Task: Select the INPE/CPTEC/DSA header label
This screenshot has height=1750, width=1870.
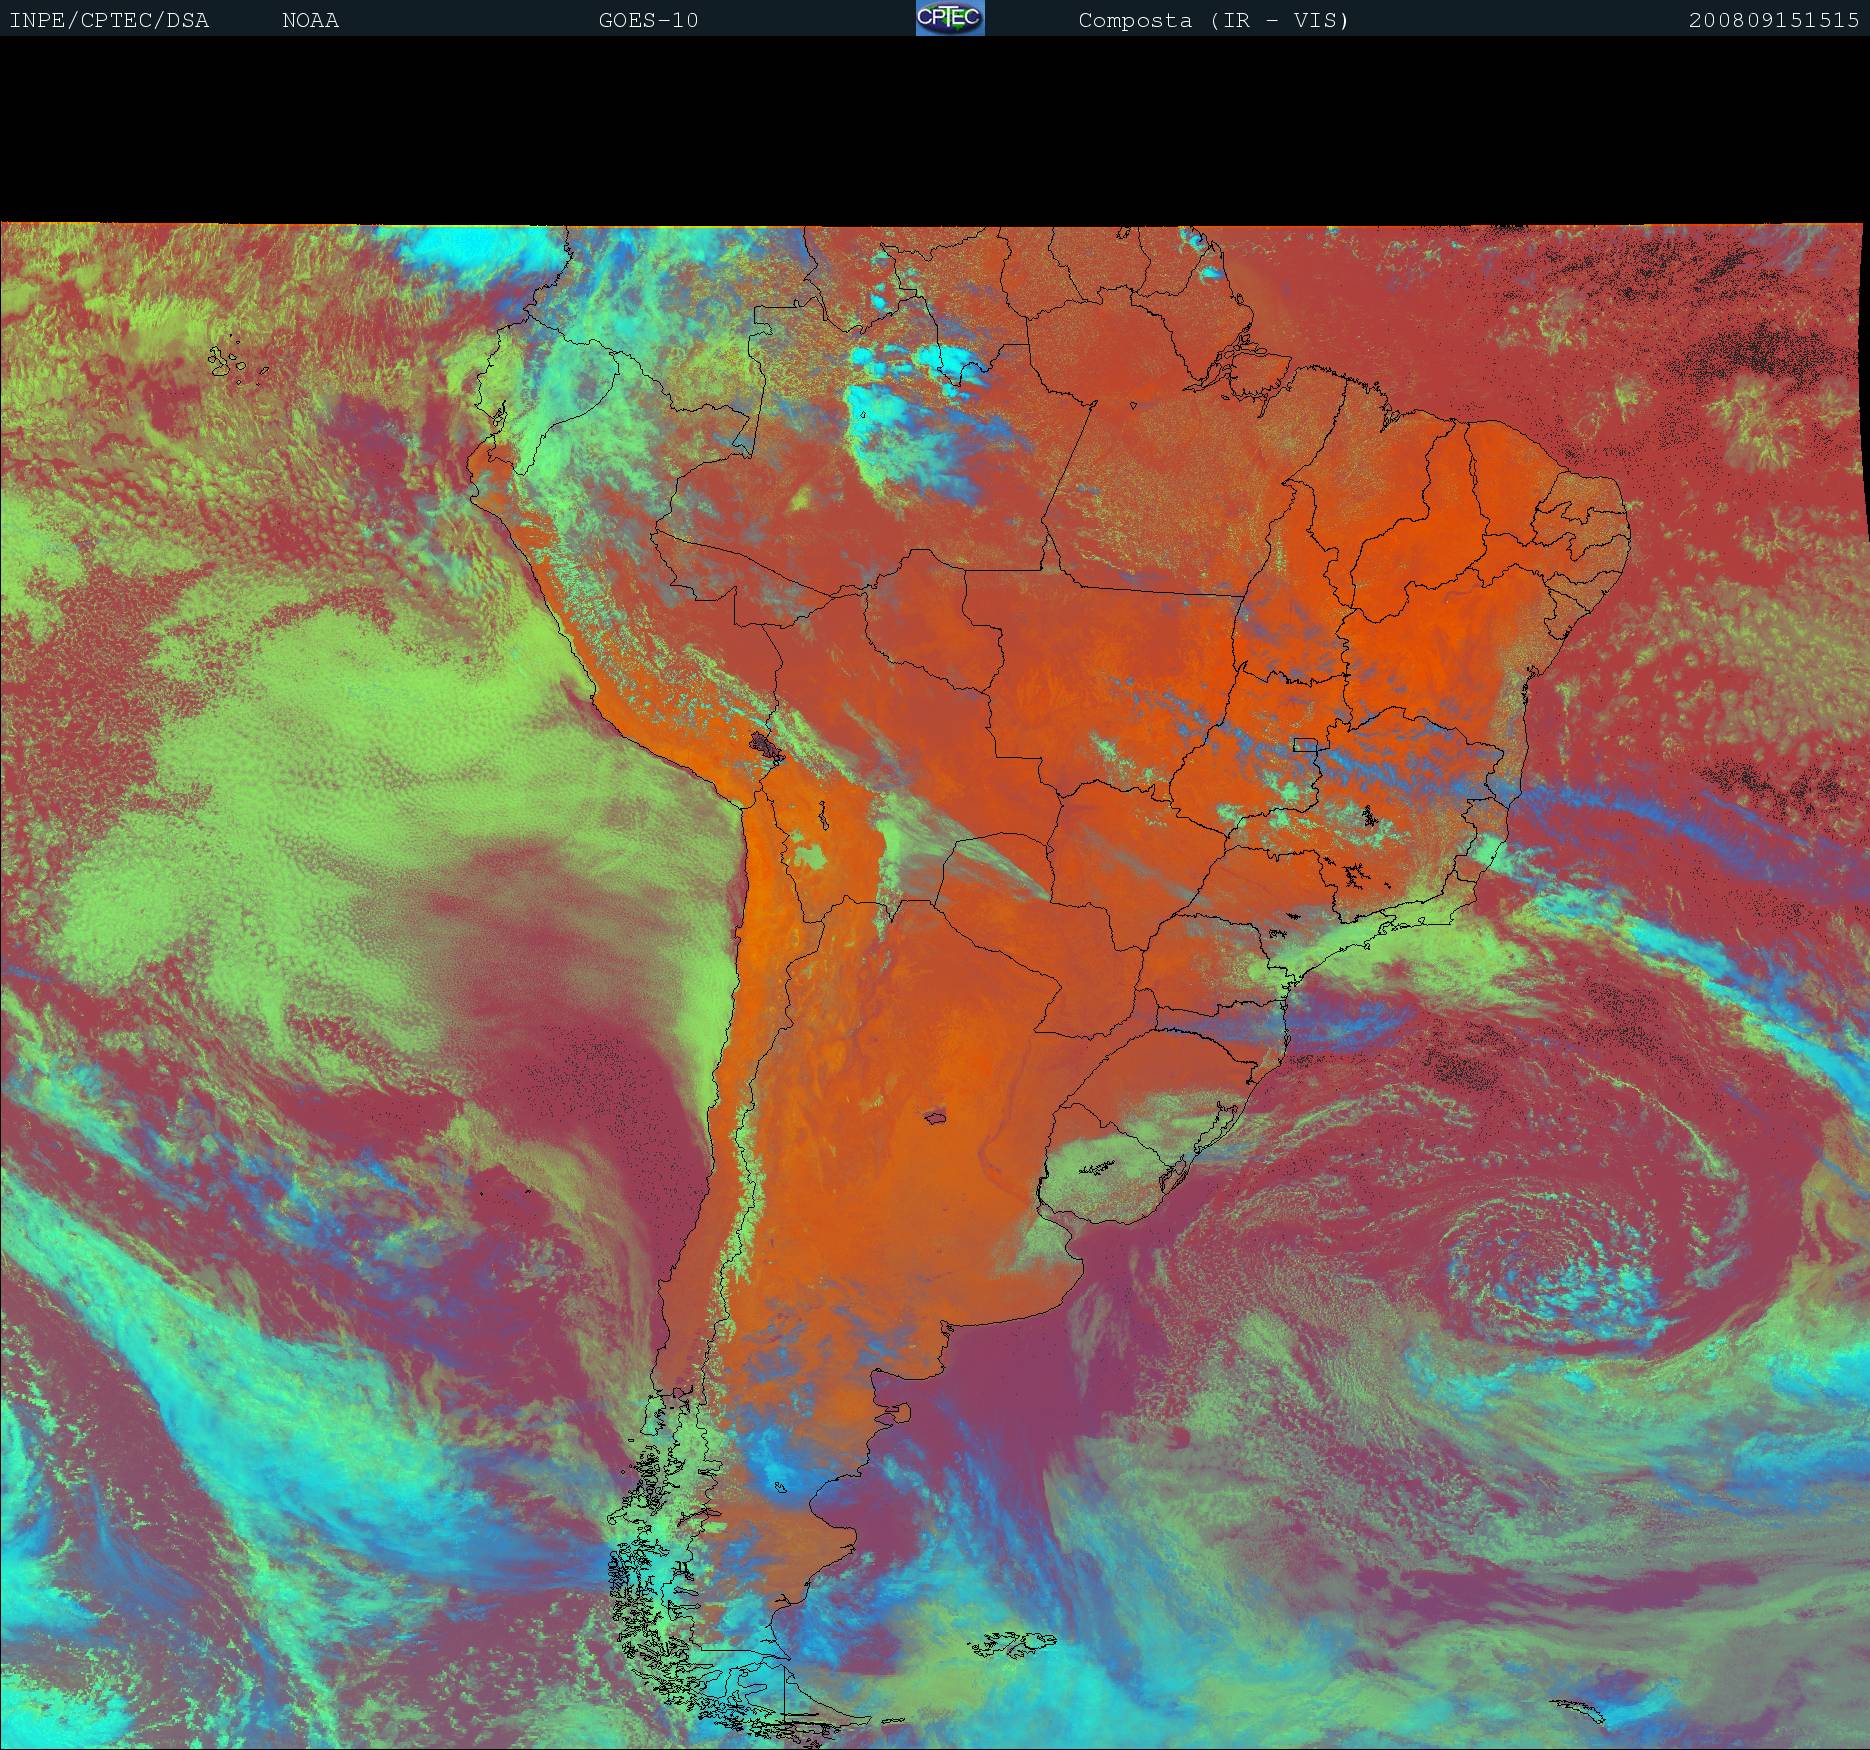Action: [x=109, y=21]
